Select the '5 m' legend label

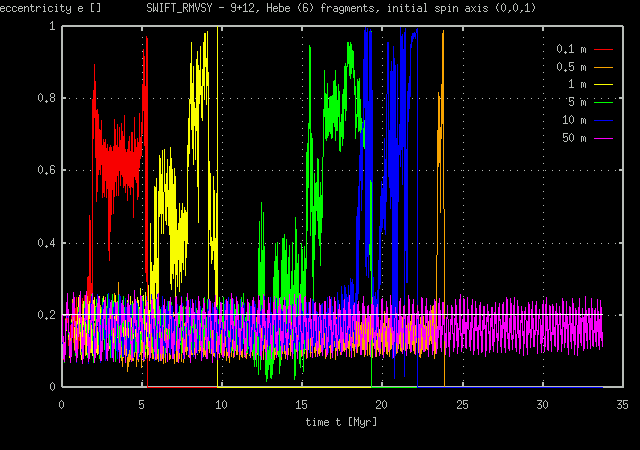pyautogui.click(x=577, y=102)
